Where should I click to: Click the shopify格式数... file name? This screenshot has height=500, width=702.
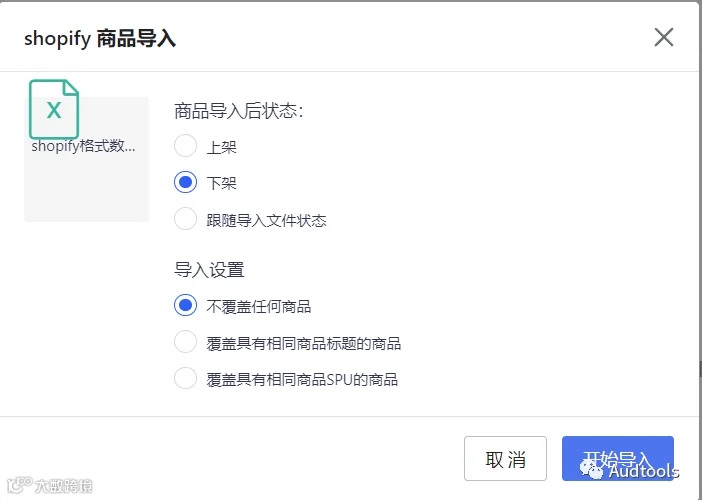point(83,146)
